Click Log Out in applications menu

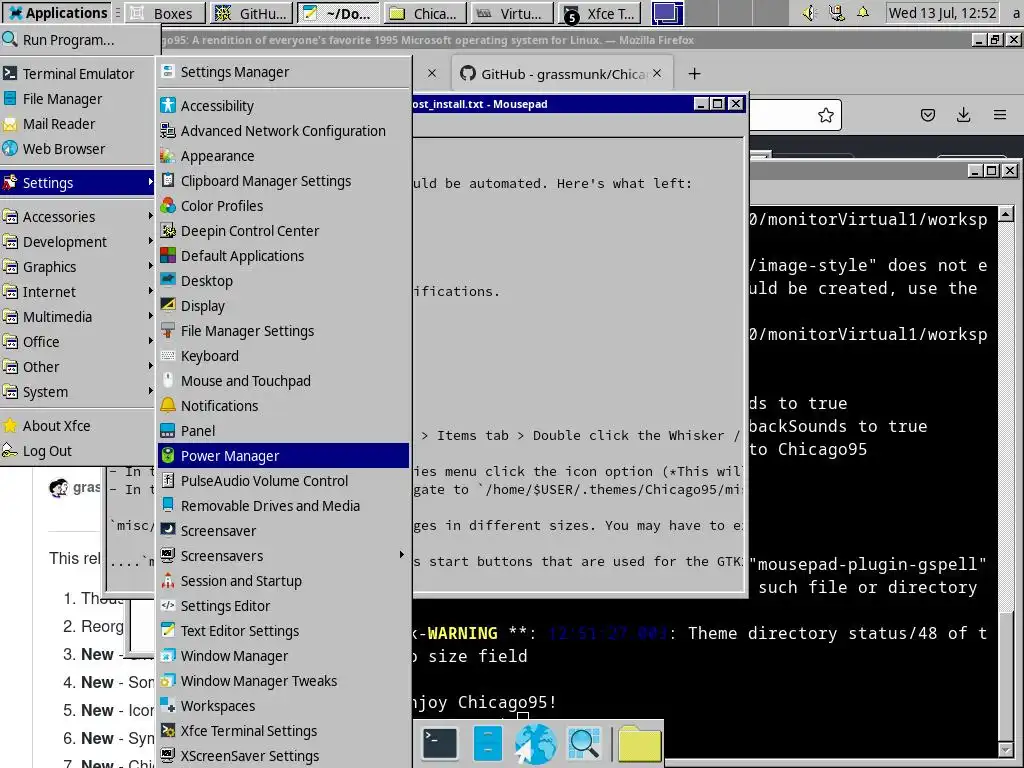pyautogui.click(x=78, y=451)
